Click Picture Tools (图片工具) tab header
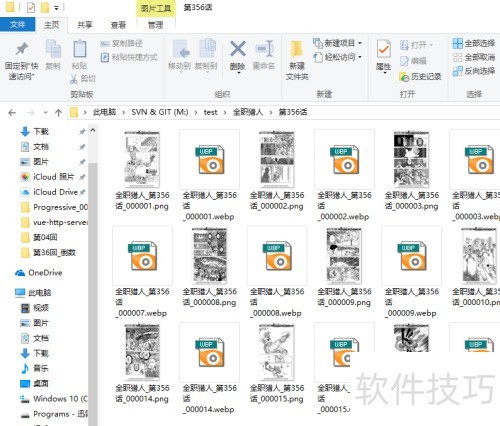 point(156,8)
